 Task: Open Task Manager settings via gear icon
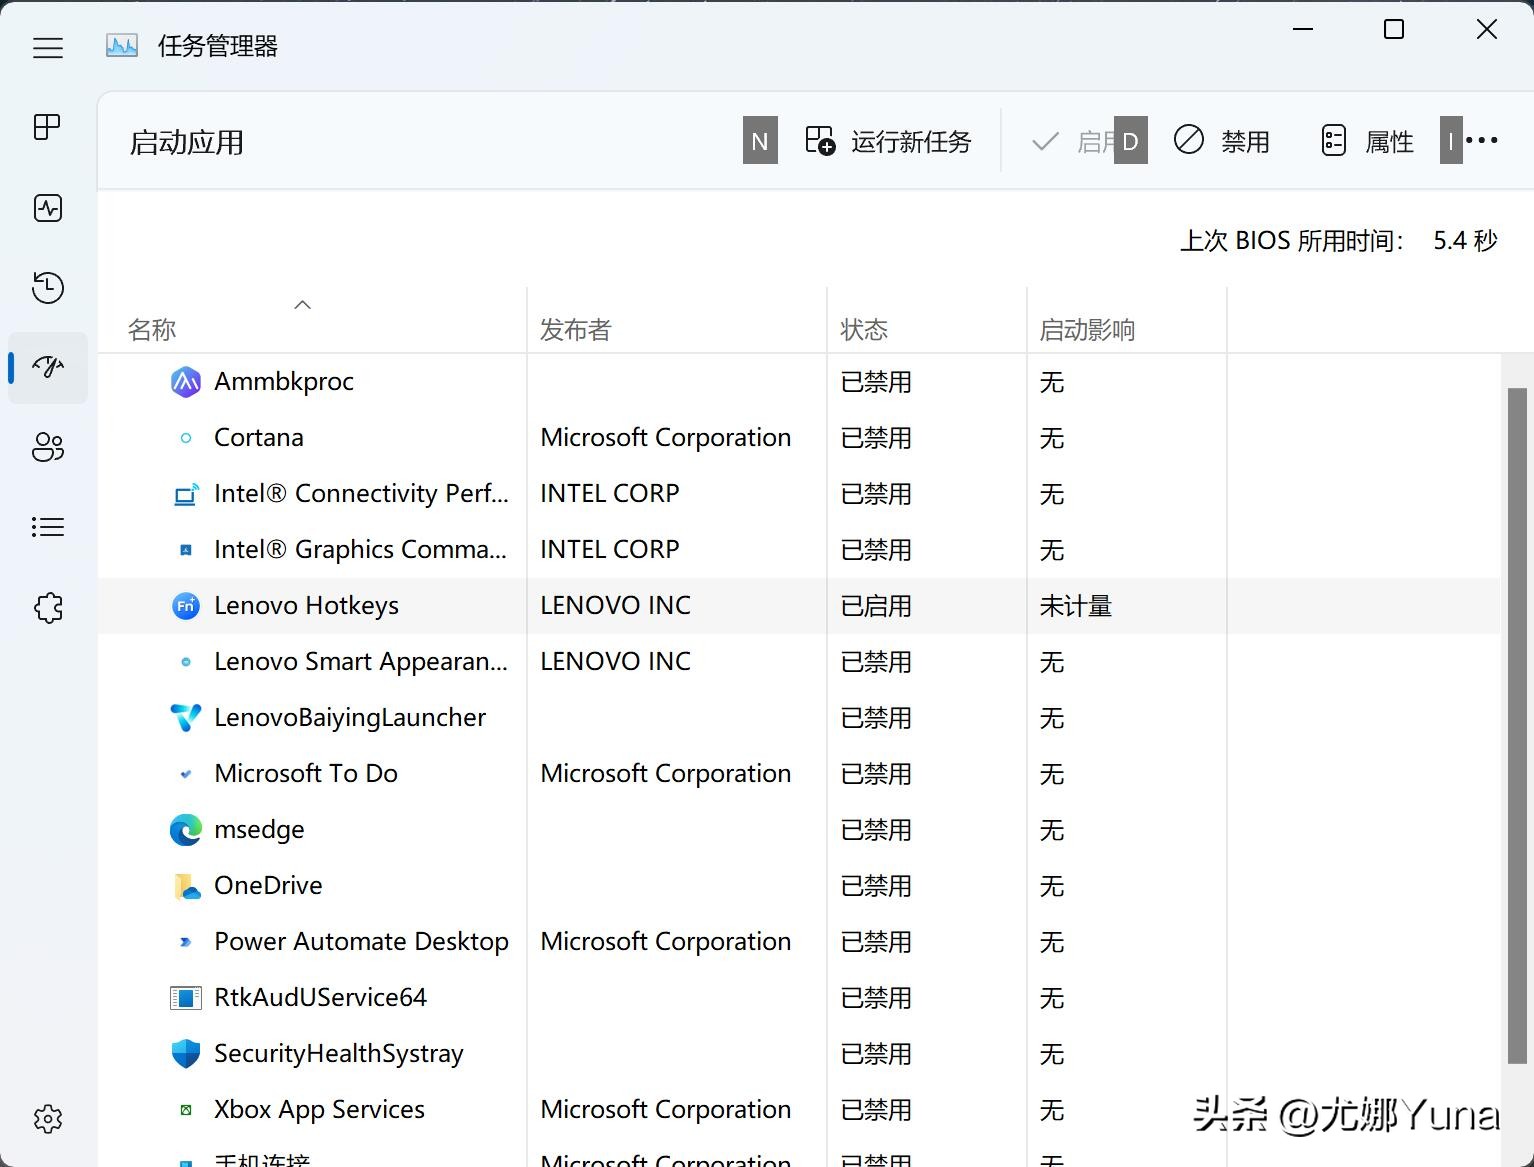[x=47, y=1119]
